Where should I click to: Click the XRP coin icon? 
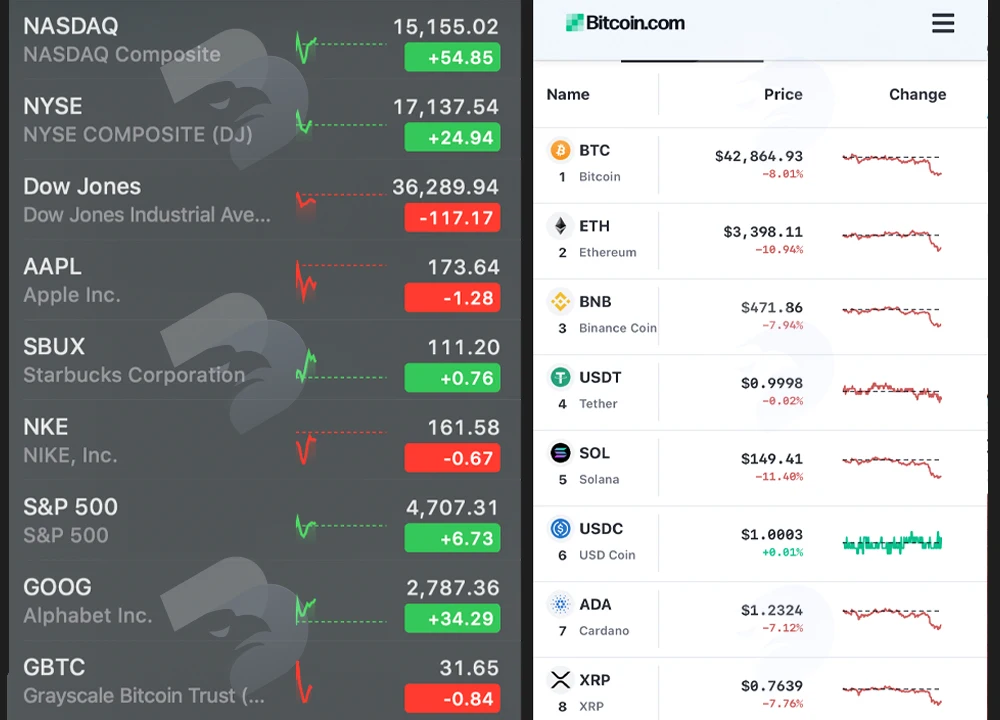point(561,680)
